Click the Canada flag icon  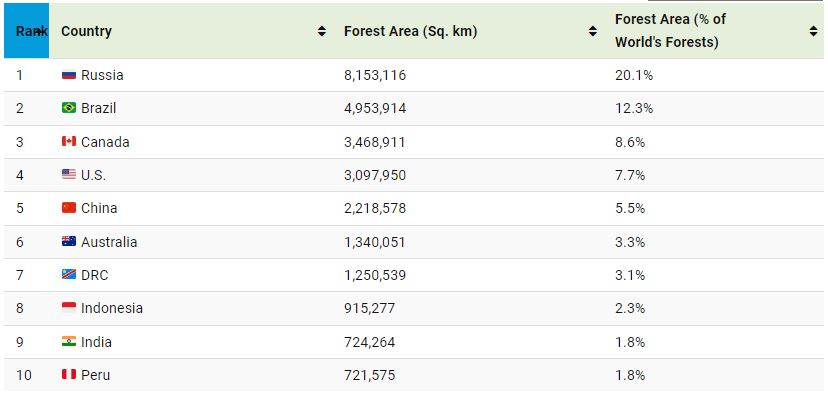(x=69, y=142)
